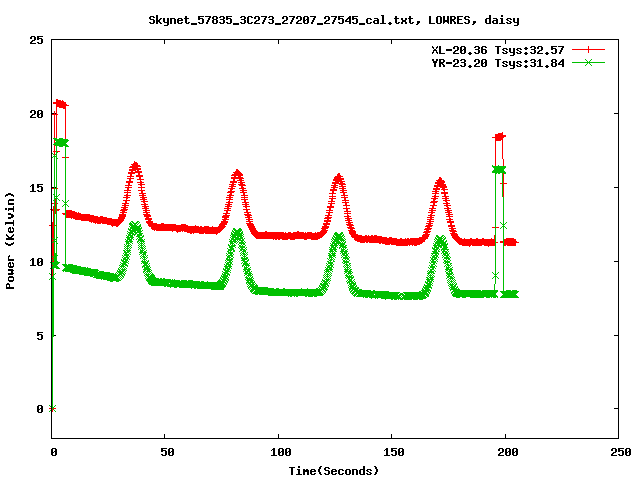This screenshot has height=480, width=640.
Task: Click the fourth green peak near 171 seconds
Action: point(440,239)
